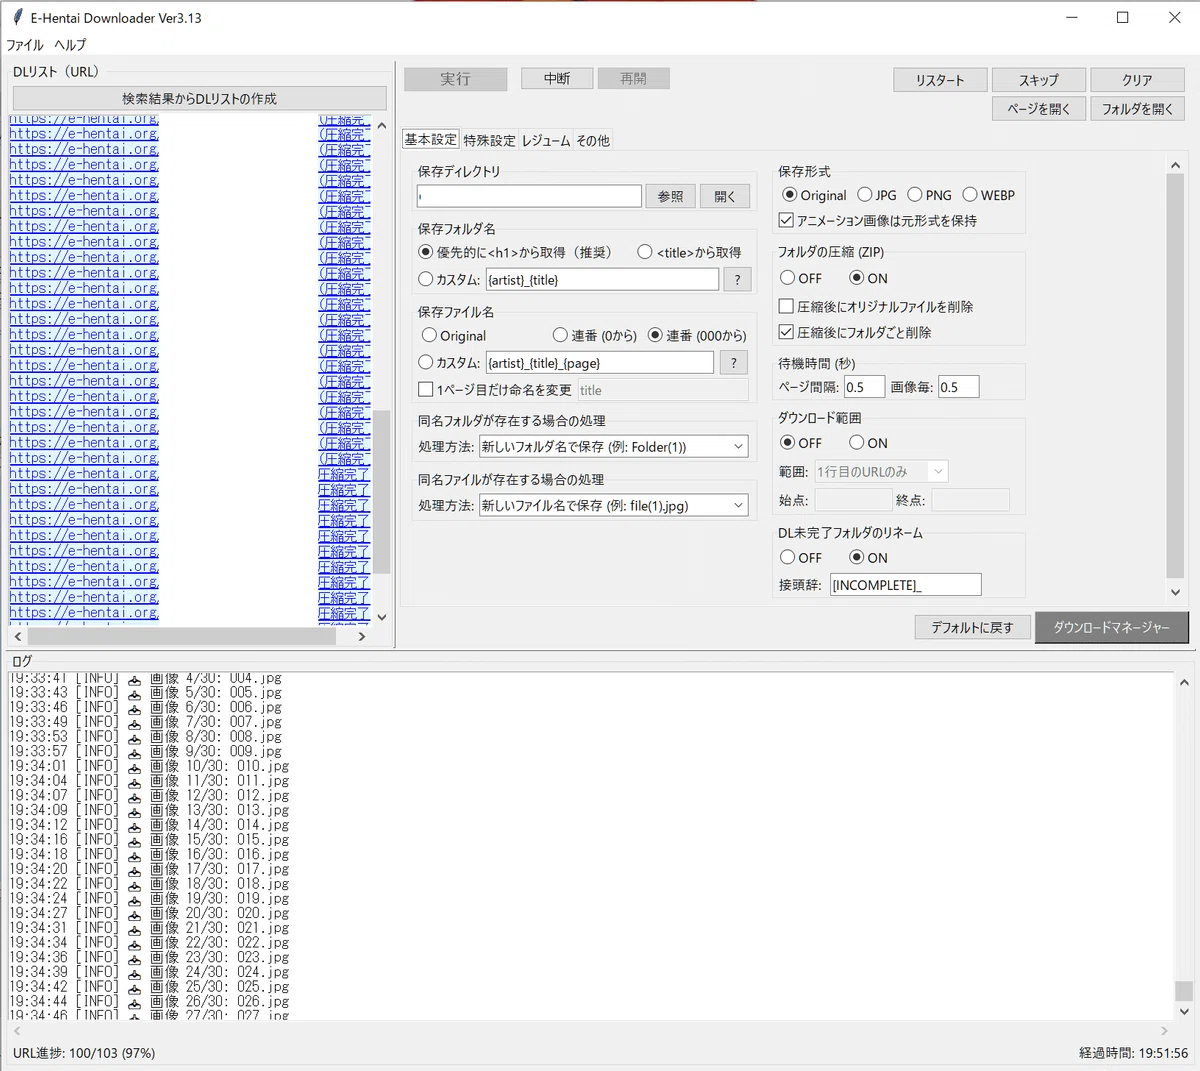Click the 接頭辞 field with [INCOMPLETE]_
Image resolution: width=1200 pixels, height=1071 pixels.
(905, 584)
